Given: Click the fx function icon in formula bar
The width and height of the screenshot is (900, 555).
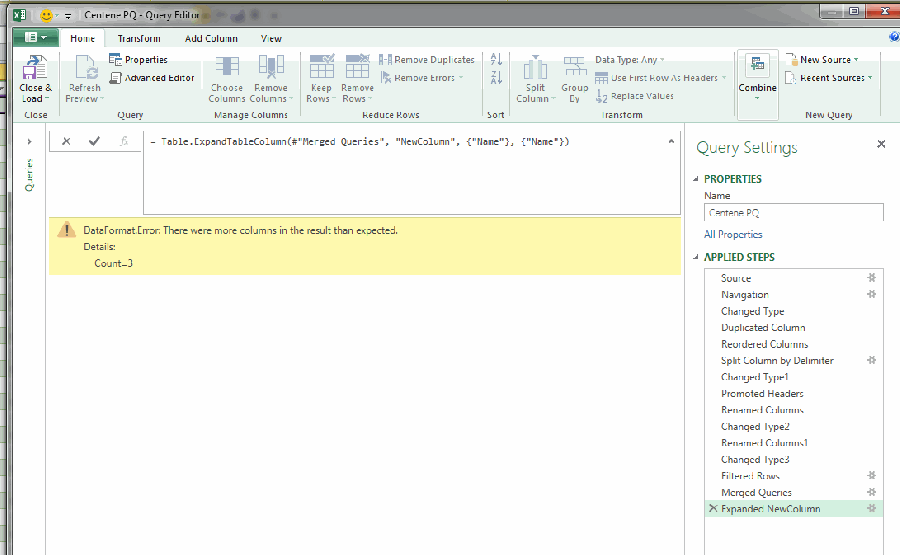Looking at the screenshot, I should click(123, 141).
